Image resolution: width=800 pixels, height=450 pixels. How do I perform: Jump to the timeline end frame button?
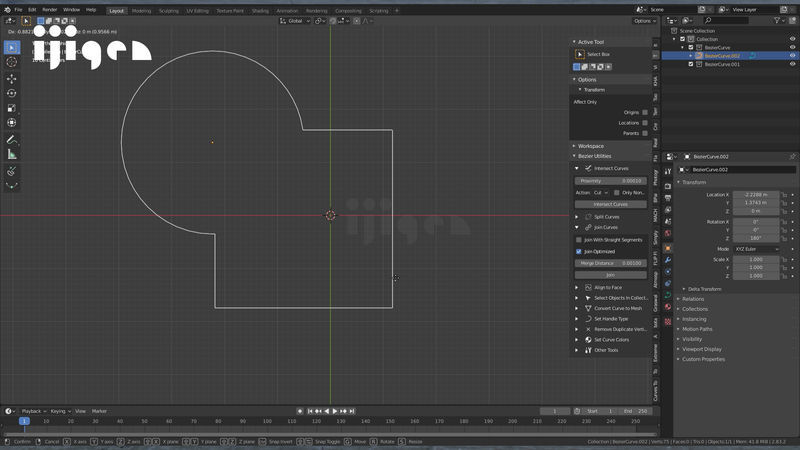click(352, 411)
